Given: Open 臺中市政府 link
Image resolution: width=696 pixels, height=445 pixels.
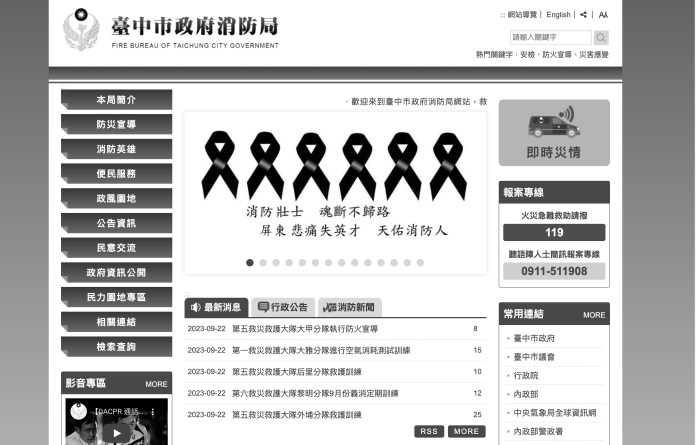Looking at the screenshot, I should click(534, 338).
